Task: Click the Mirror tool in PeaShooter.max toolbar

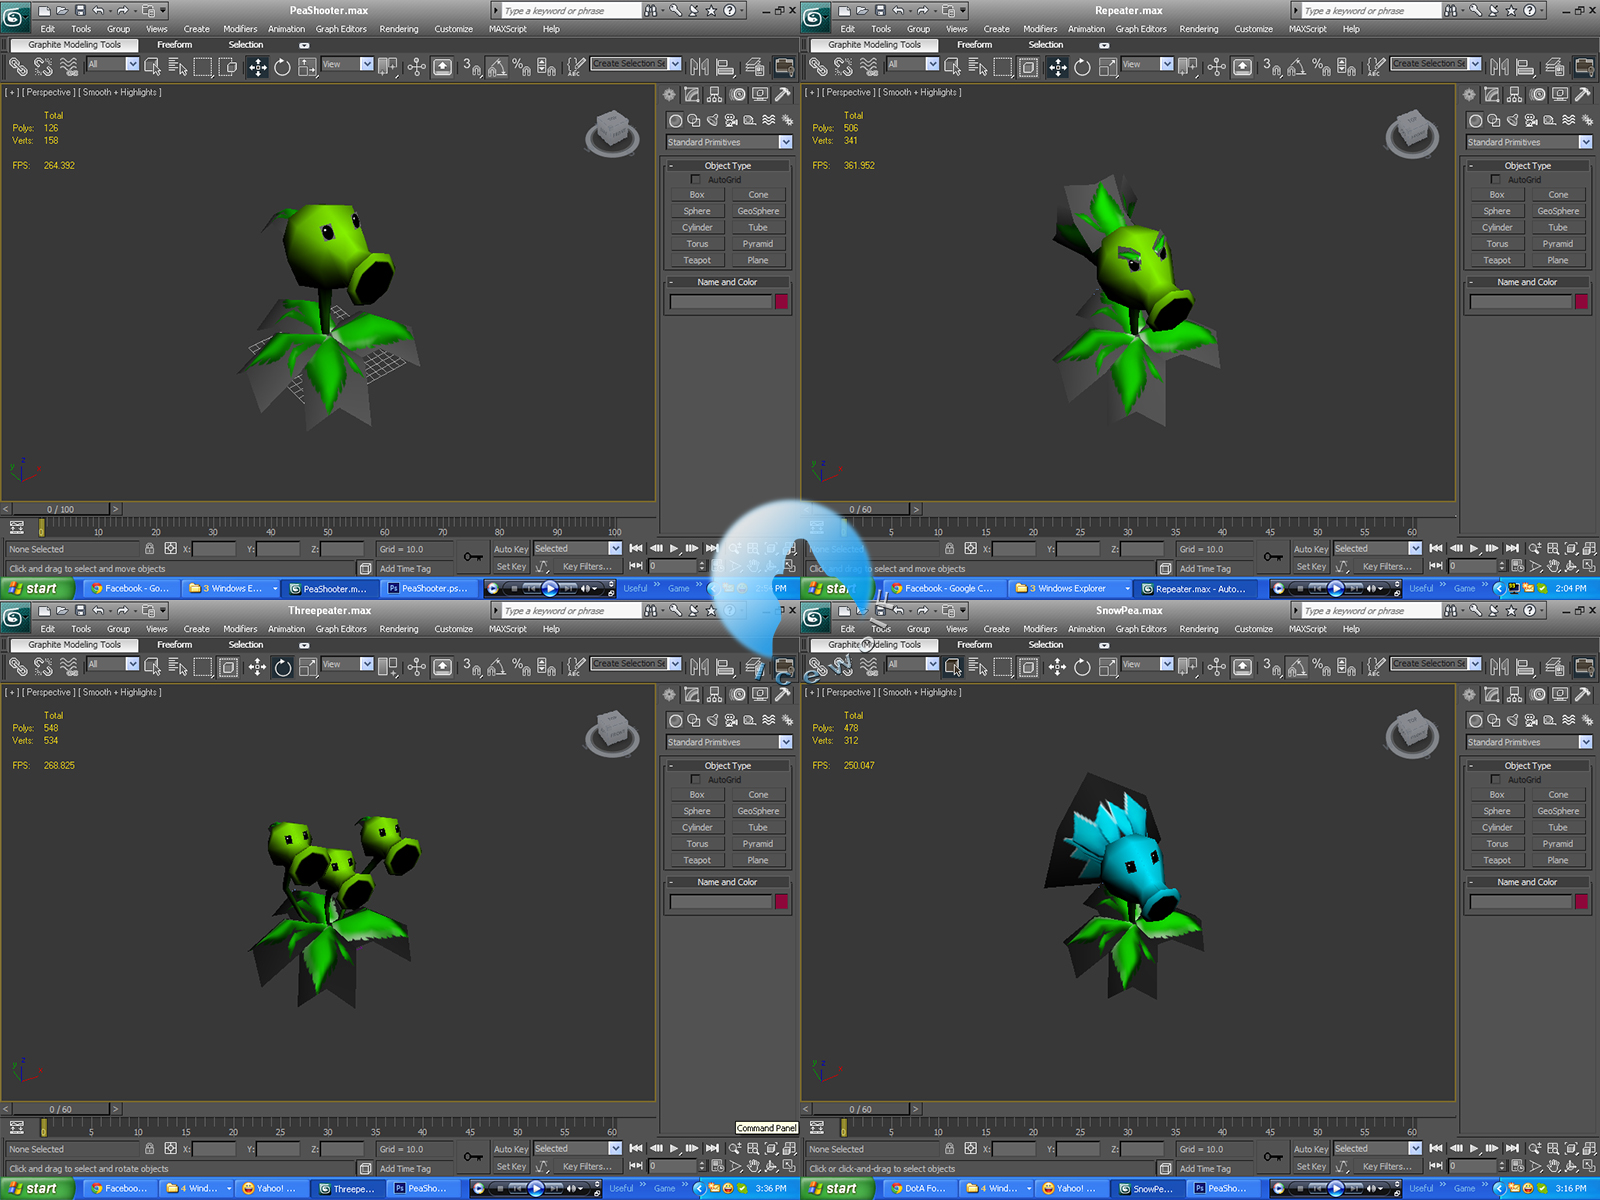Action: click(700, 67)
